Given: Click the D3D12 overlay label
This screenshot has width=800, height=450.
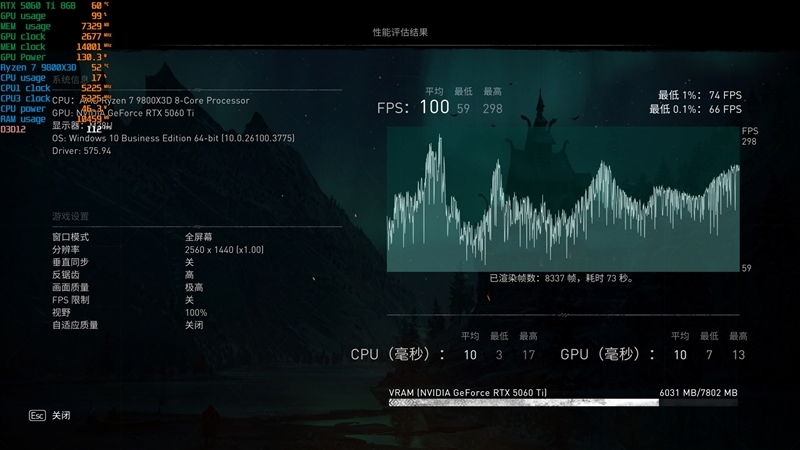Looking at the screenshot, I should tap(13, 129).
